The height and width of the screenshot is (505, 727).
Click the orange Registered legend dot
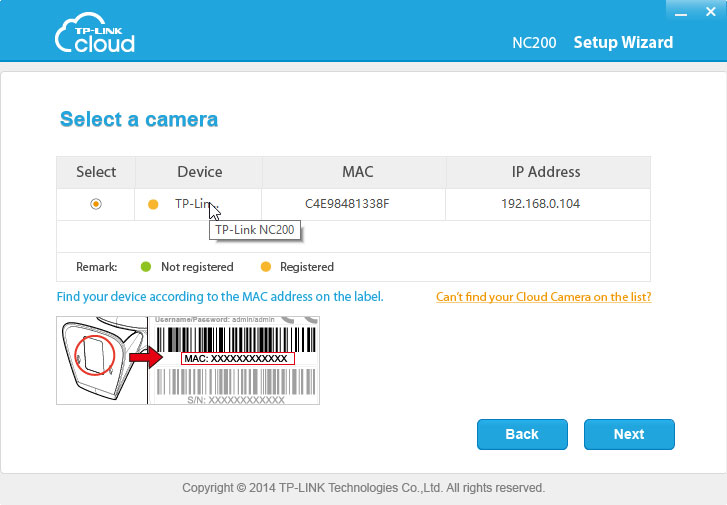(266, 267)
